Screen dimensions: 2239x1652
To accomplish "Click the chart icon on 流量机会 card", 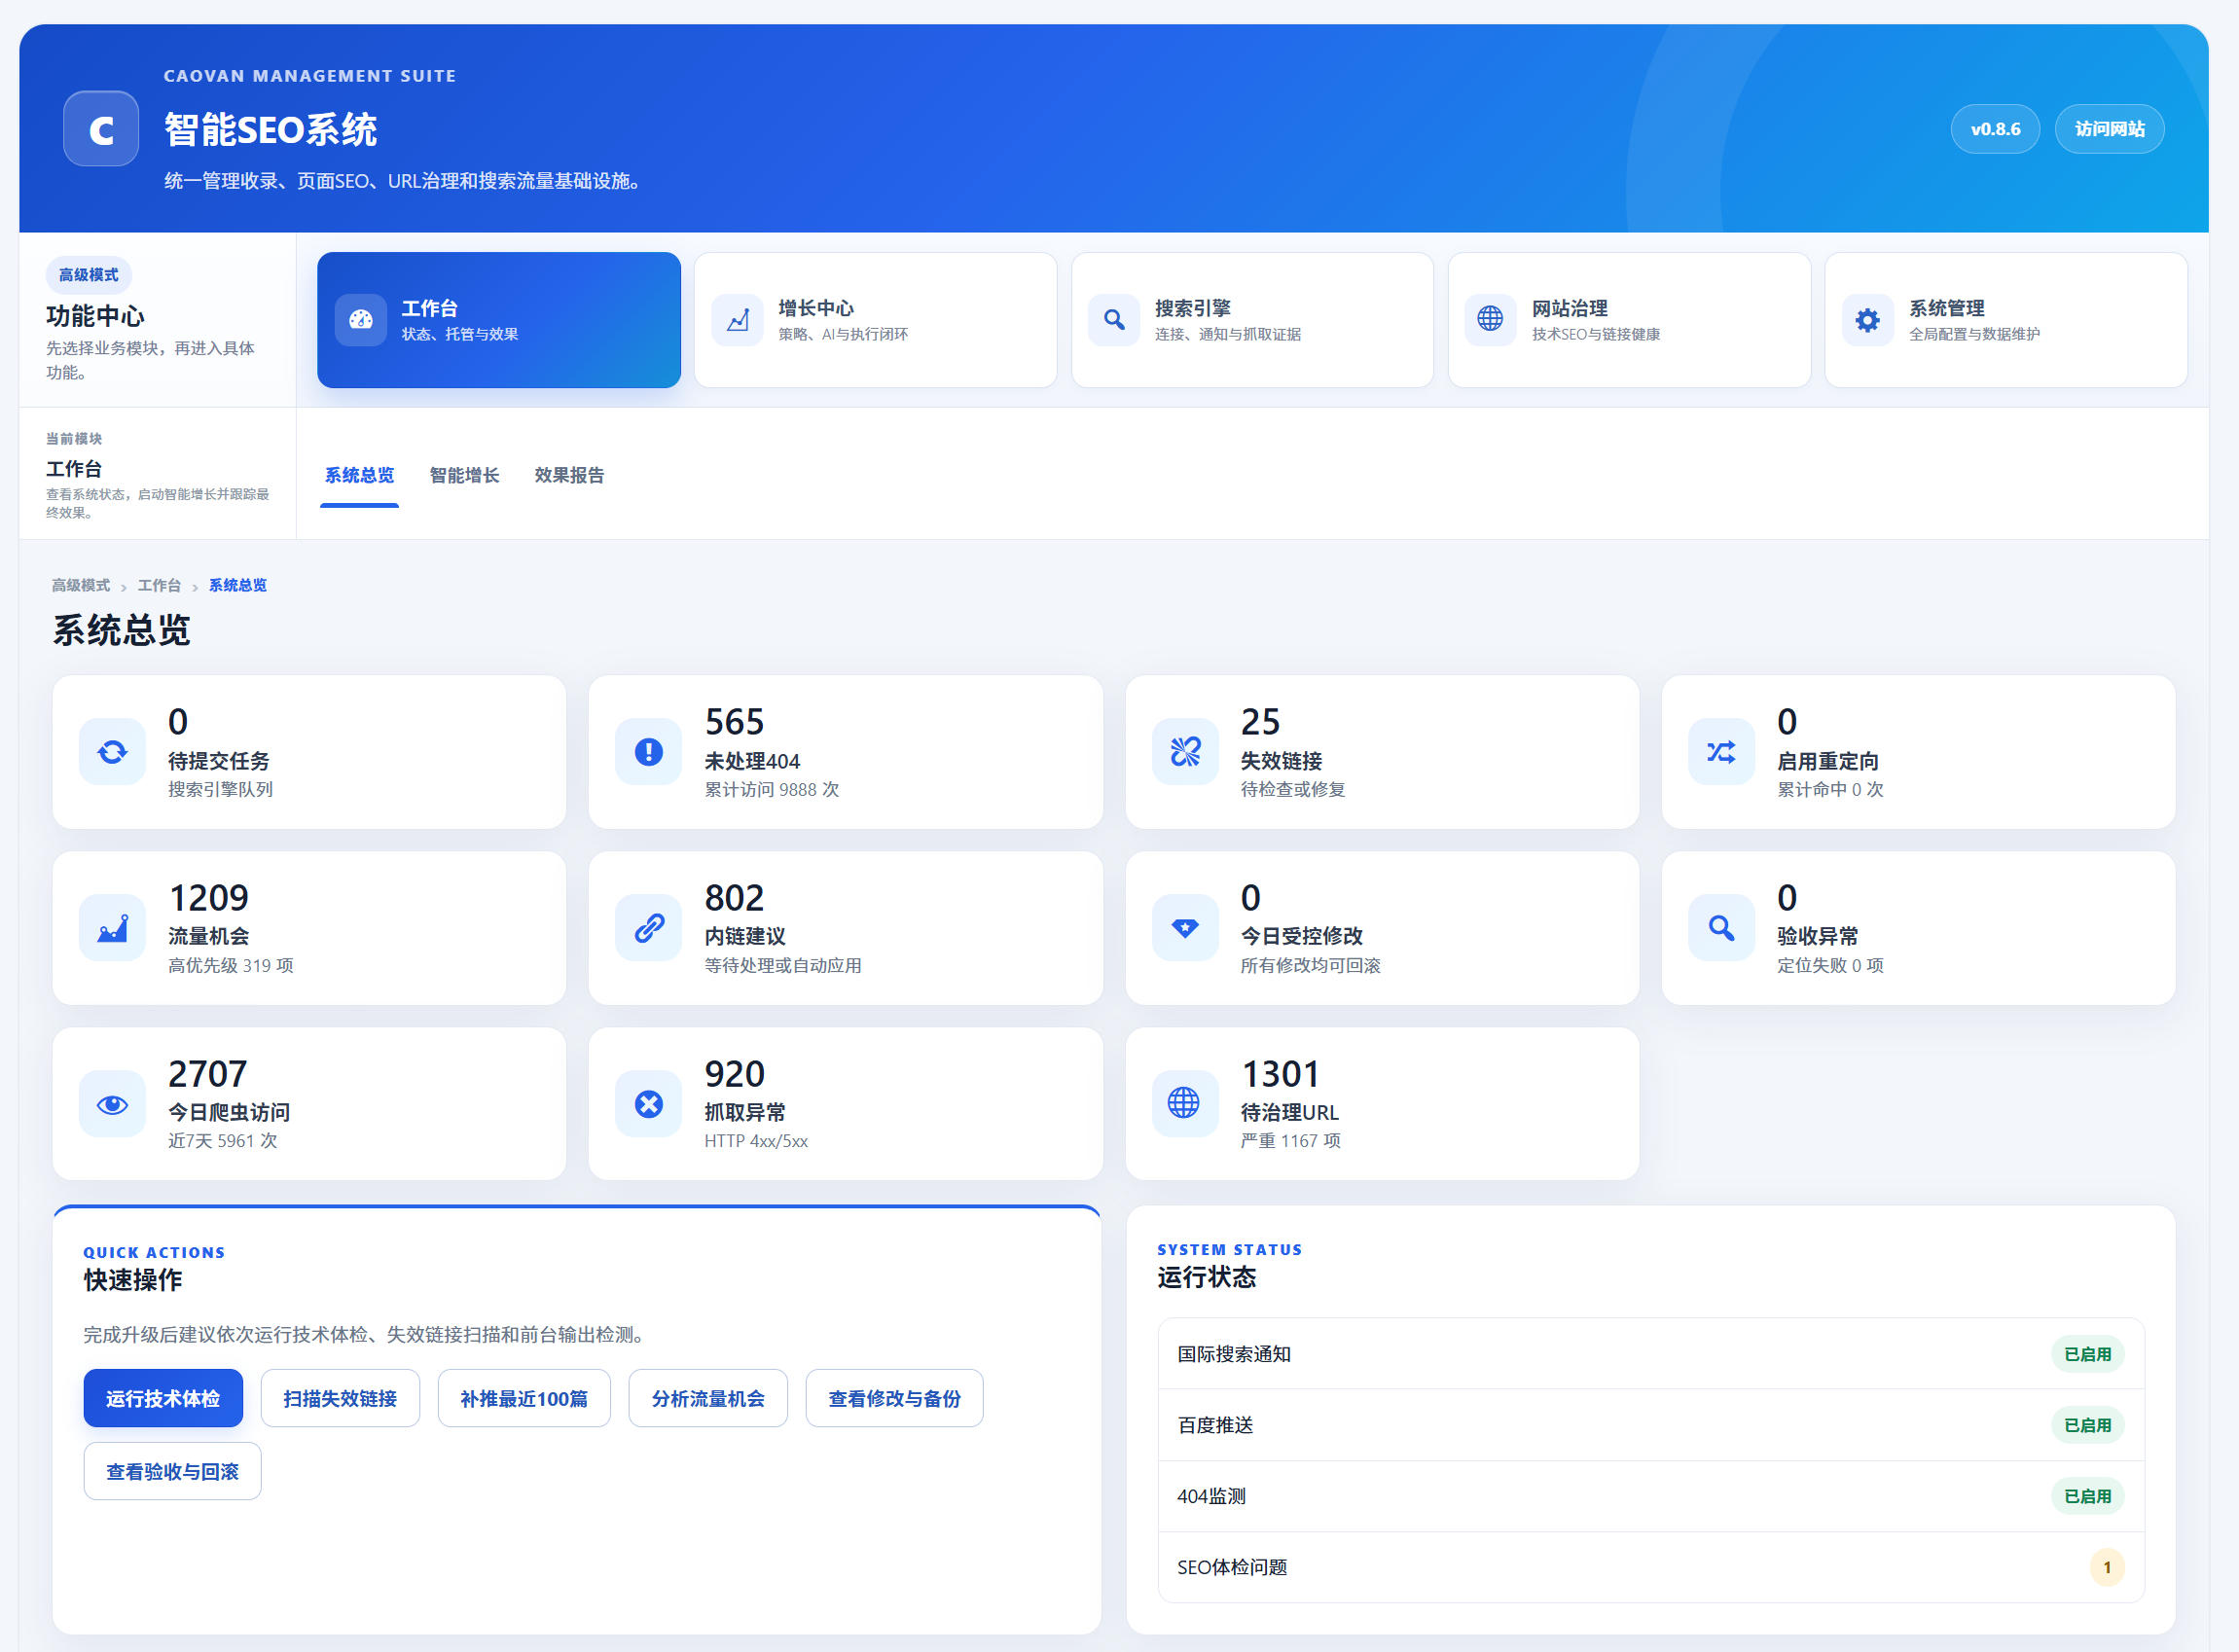I will 112,928.
